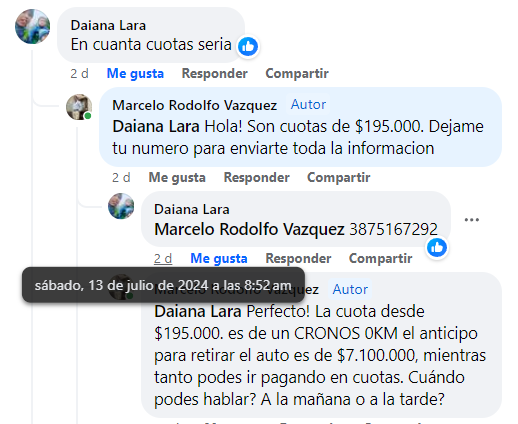Viewport: 518px width, 424px height.
Task: Reply to Daiana's 'En cuanta cuotas seria' comment
Action: pos(215,74)
